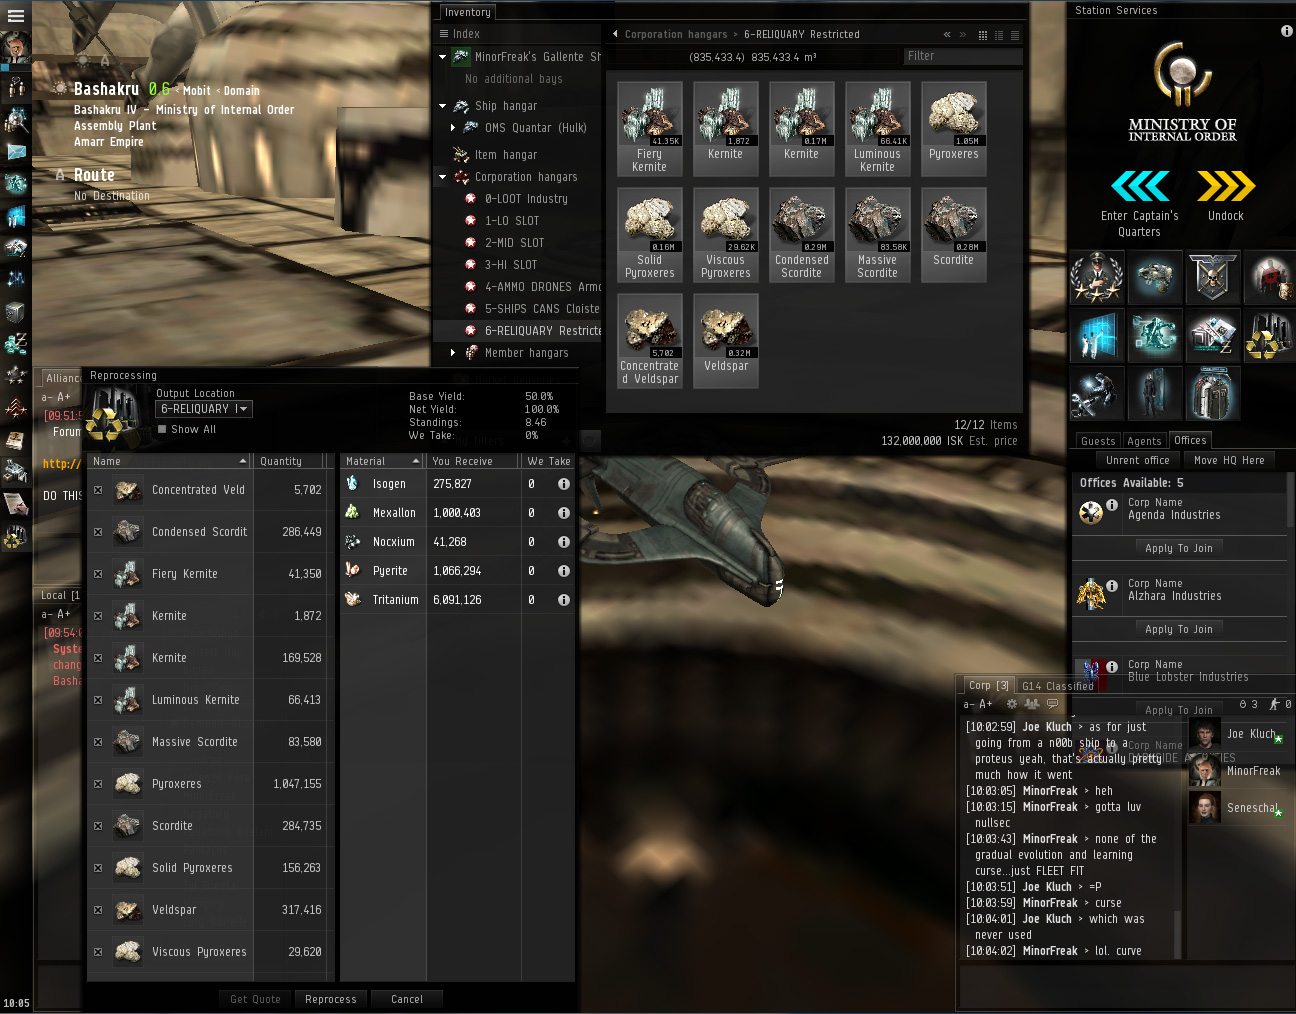Switch inventory to icon grid view
Viewport: 1296px width, 1014px height.
pyautogui.click(x=983, y=35)
